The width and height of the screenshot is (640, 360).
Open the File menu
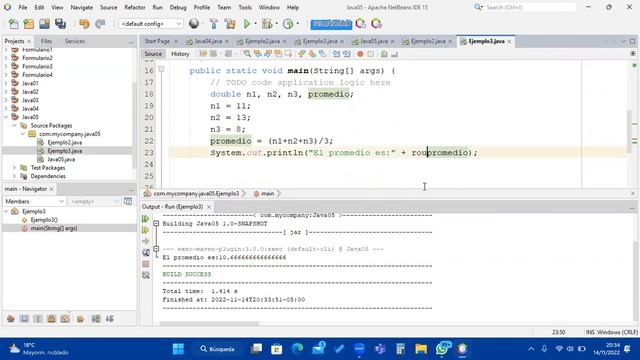(x=23, y=7)
